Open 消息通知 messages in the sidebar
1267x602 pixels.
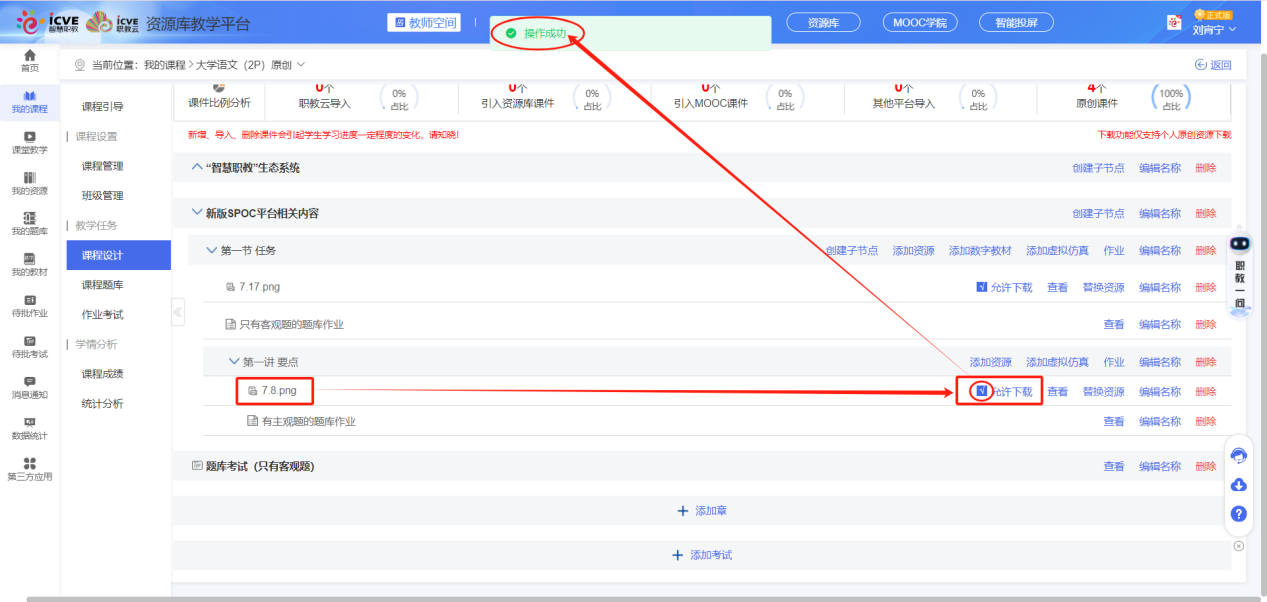(30, 387)
